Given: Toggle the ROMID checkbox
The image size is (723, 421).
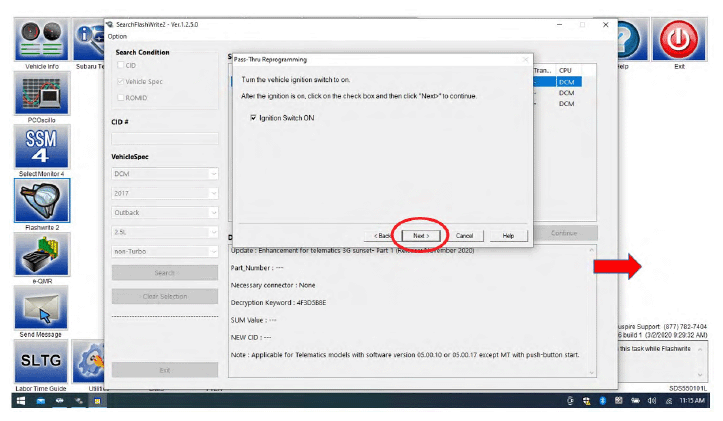Looking at the screenshot, I should click(121, 98).
